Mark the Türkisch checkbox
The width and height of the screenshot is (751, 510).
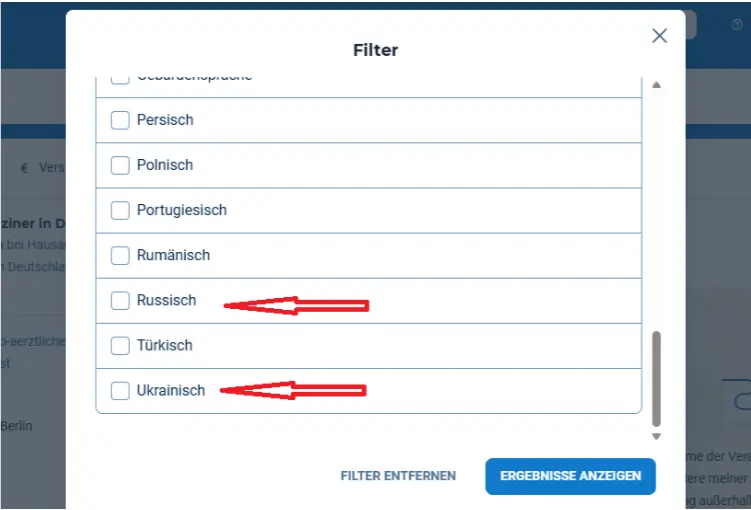coord(120,345)
